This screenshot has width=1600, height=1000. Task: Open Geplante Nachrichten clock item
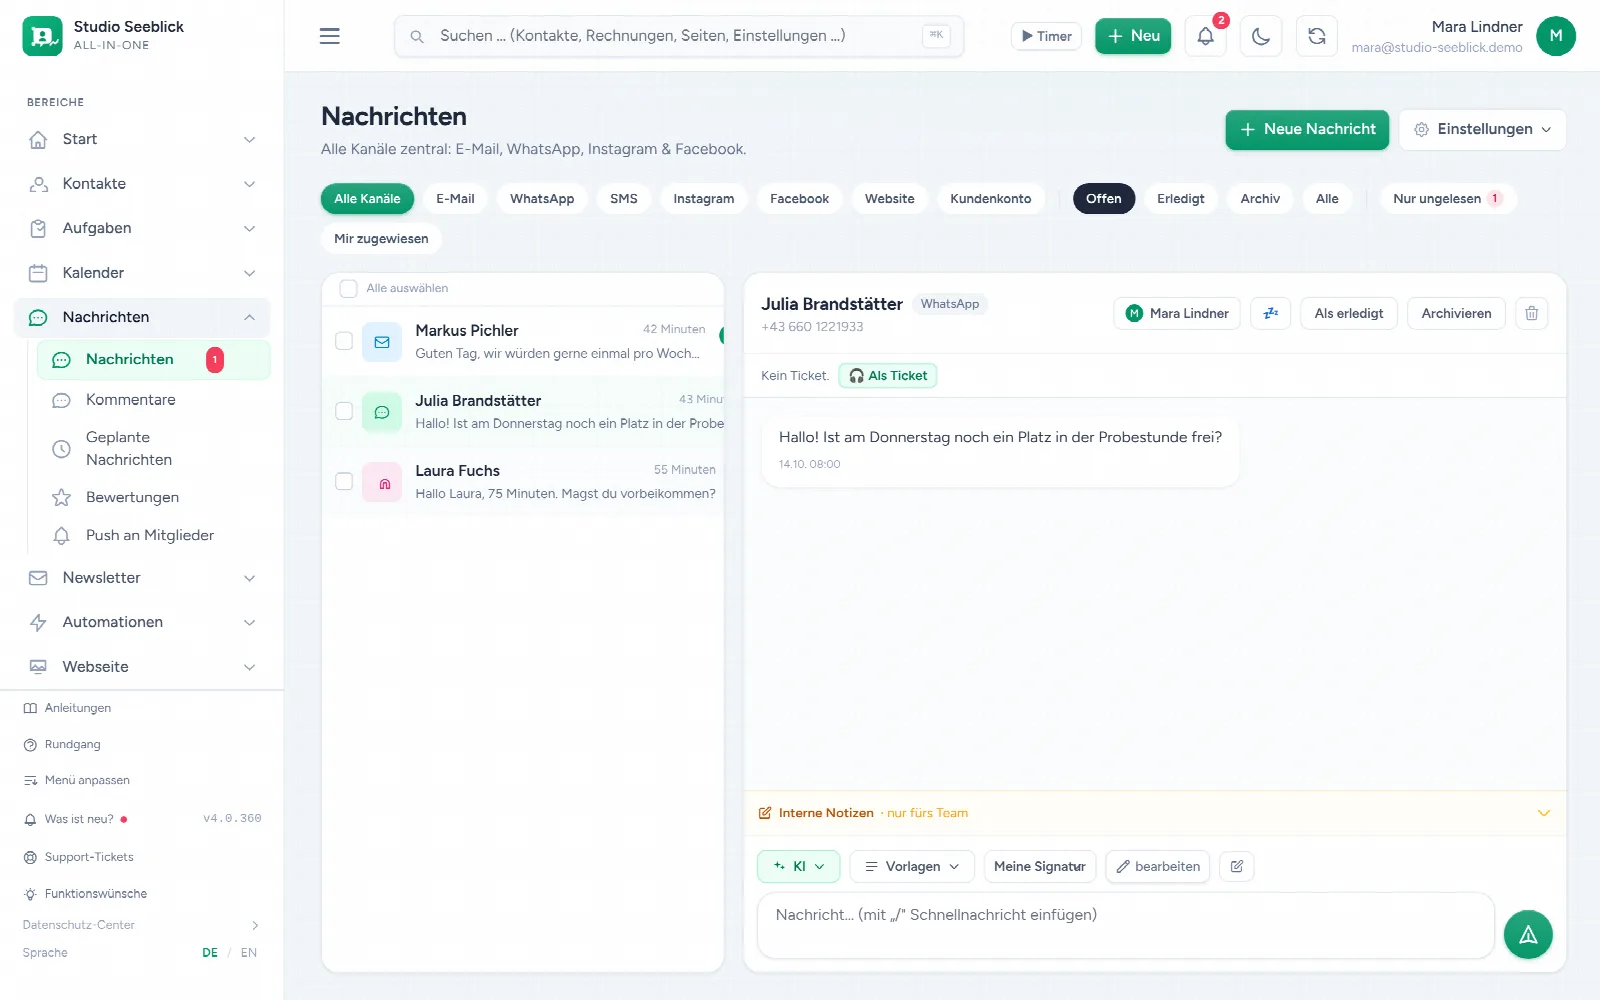pyautogui.click(x=153, y=448)
